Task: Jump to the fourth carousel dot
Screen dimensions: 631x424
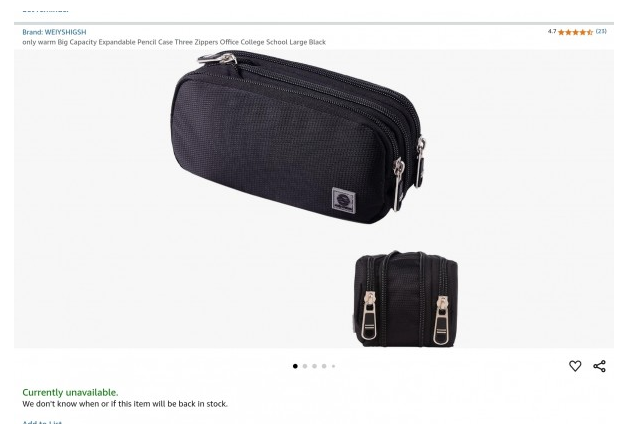Action: click(x=324, y=366)
